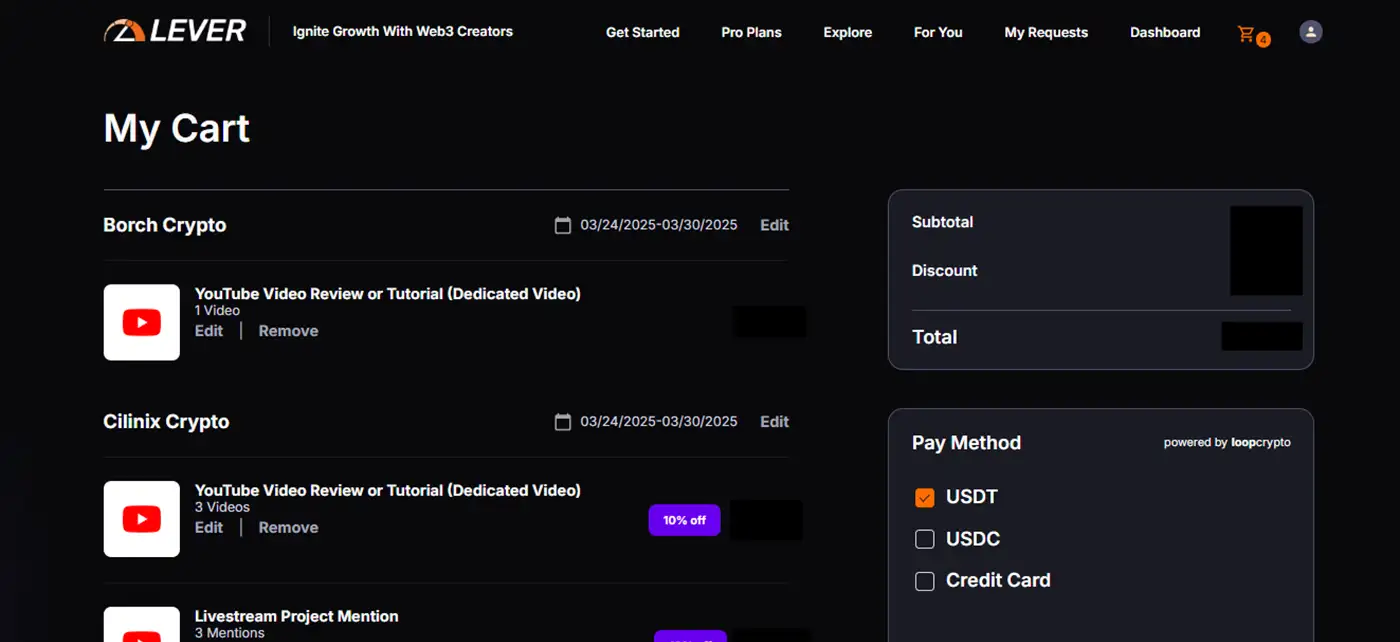Remove Borch Crypto's YouTube video item
1400x642 pixels.
point(288,331)
